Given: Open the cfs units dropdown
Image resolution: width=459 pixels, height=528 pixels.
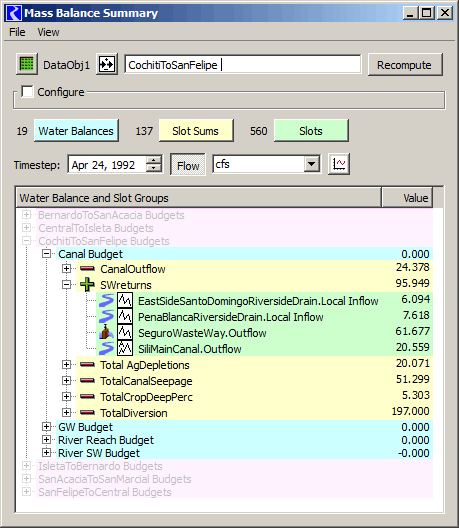Looking at the screenshot, I should 312,164.
